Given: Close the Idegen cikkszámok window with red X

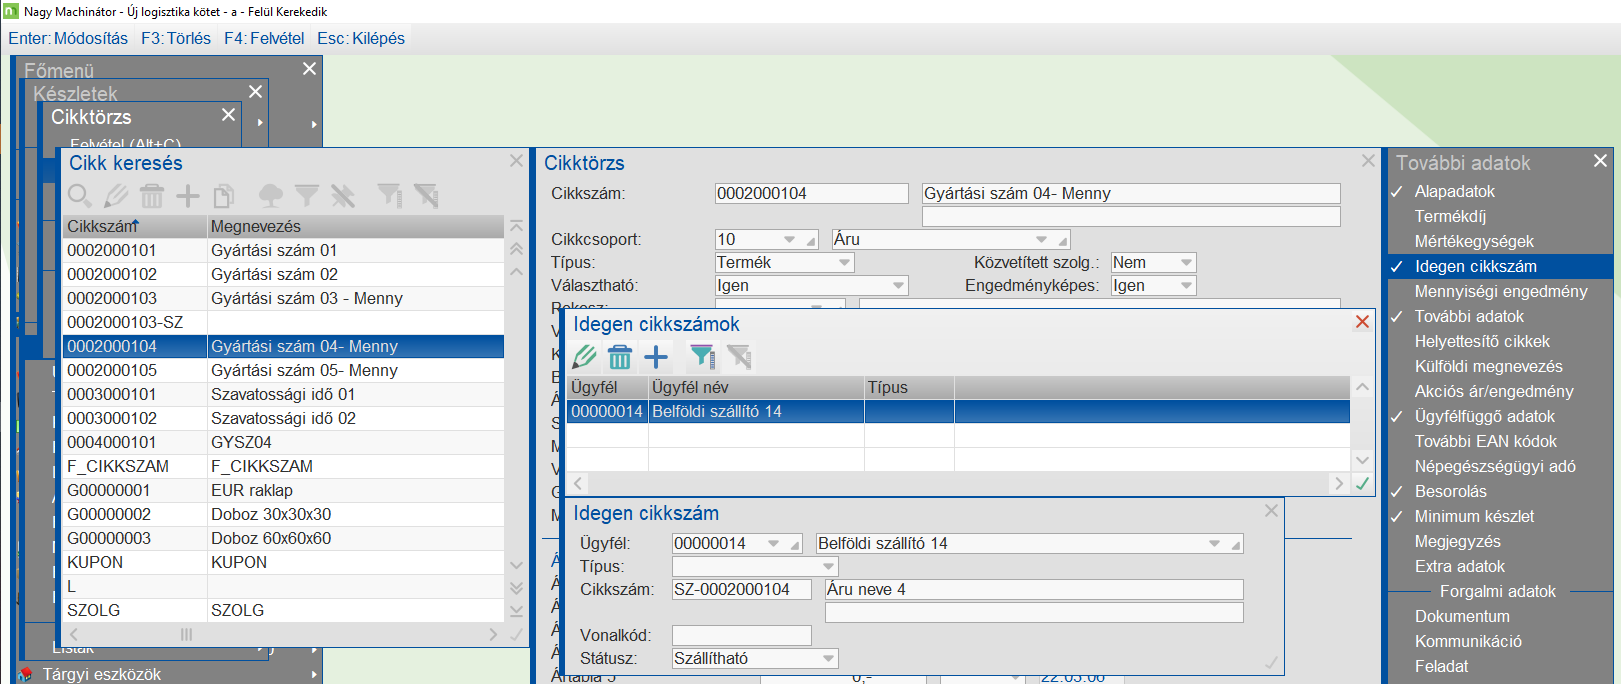Looking at the screenshot, I should click(1362, 321).
